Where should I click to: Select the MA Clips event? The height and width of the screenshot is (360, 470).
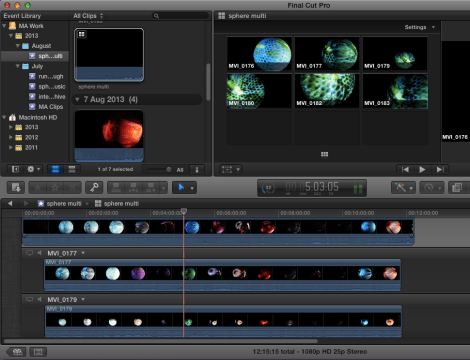[35, 107]
